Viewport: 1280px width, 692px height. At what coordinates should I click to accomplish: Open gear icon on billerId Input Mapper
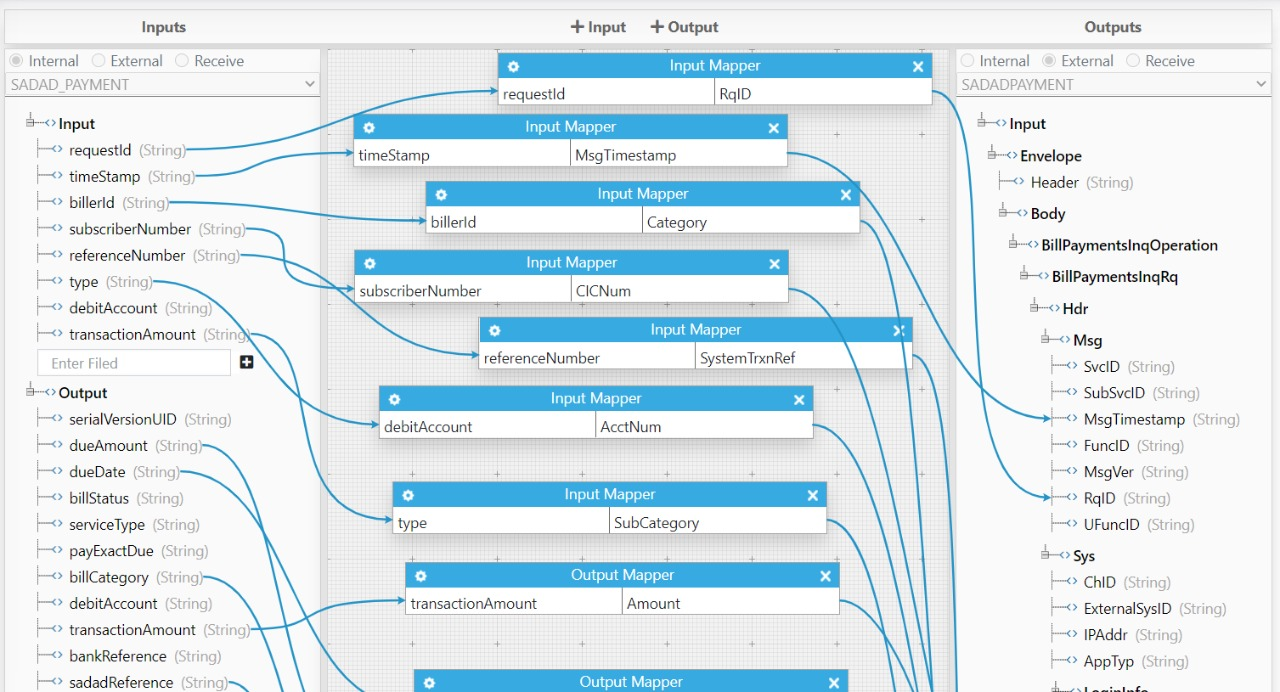click(x=441, y=195)
